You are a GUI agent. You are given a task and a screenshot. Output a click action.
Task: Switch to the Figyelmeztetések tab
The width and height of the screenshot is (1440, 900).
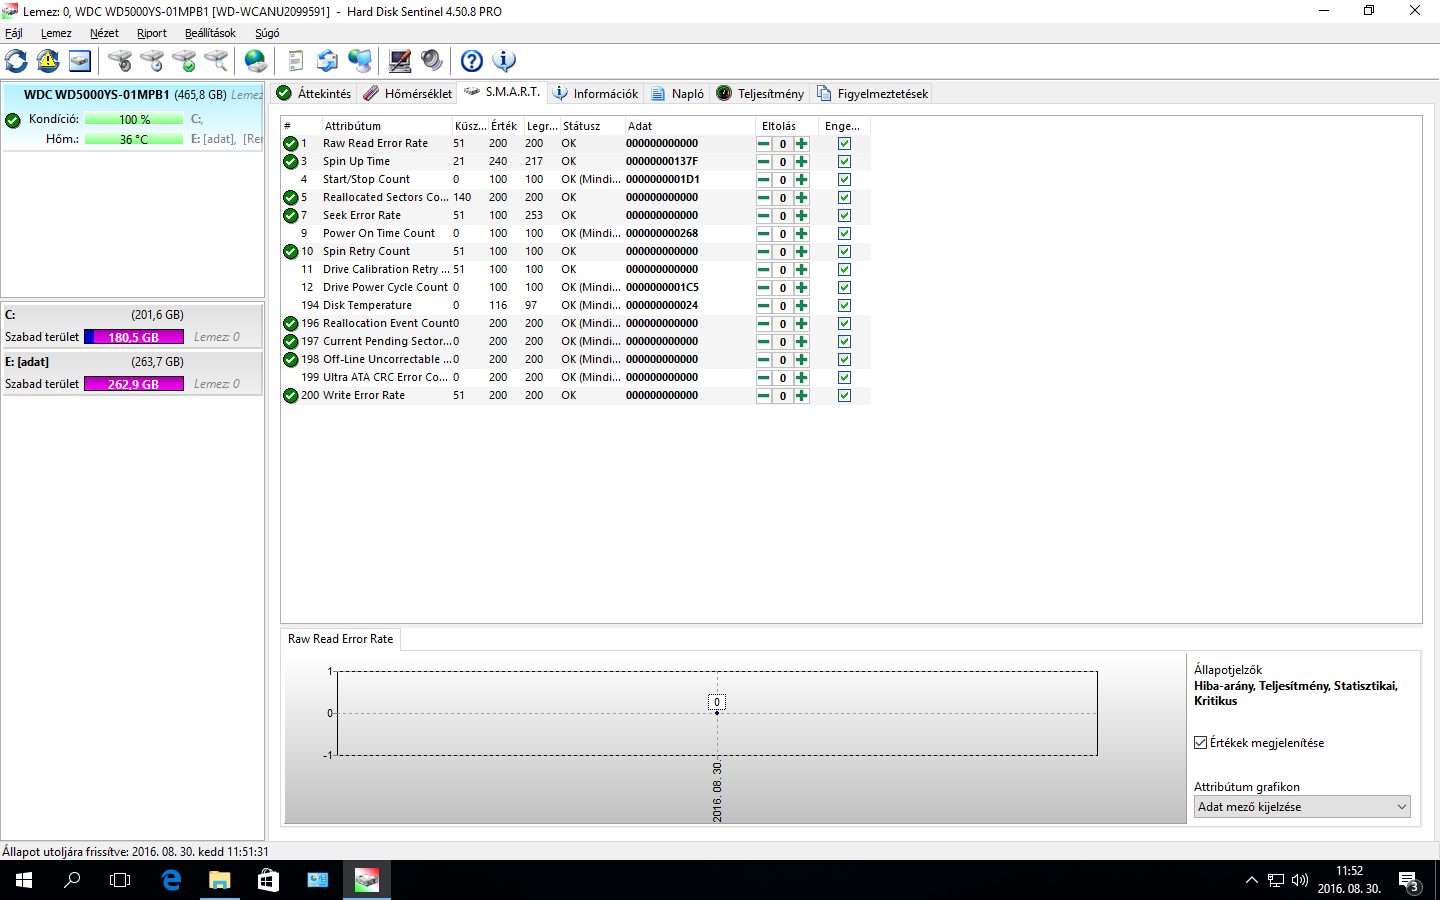tap(873, 94)
